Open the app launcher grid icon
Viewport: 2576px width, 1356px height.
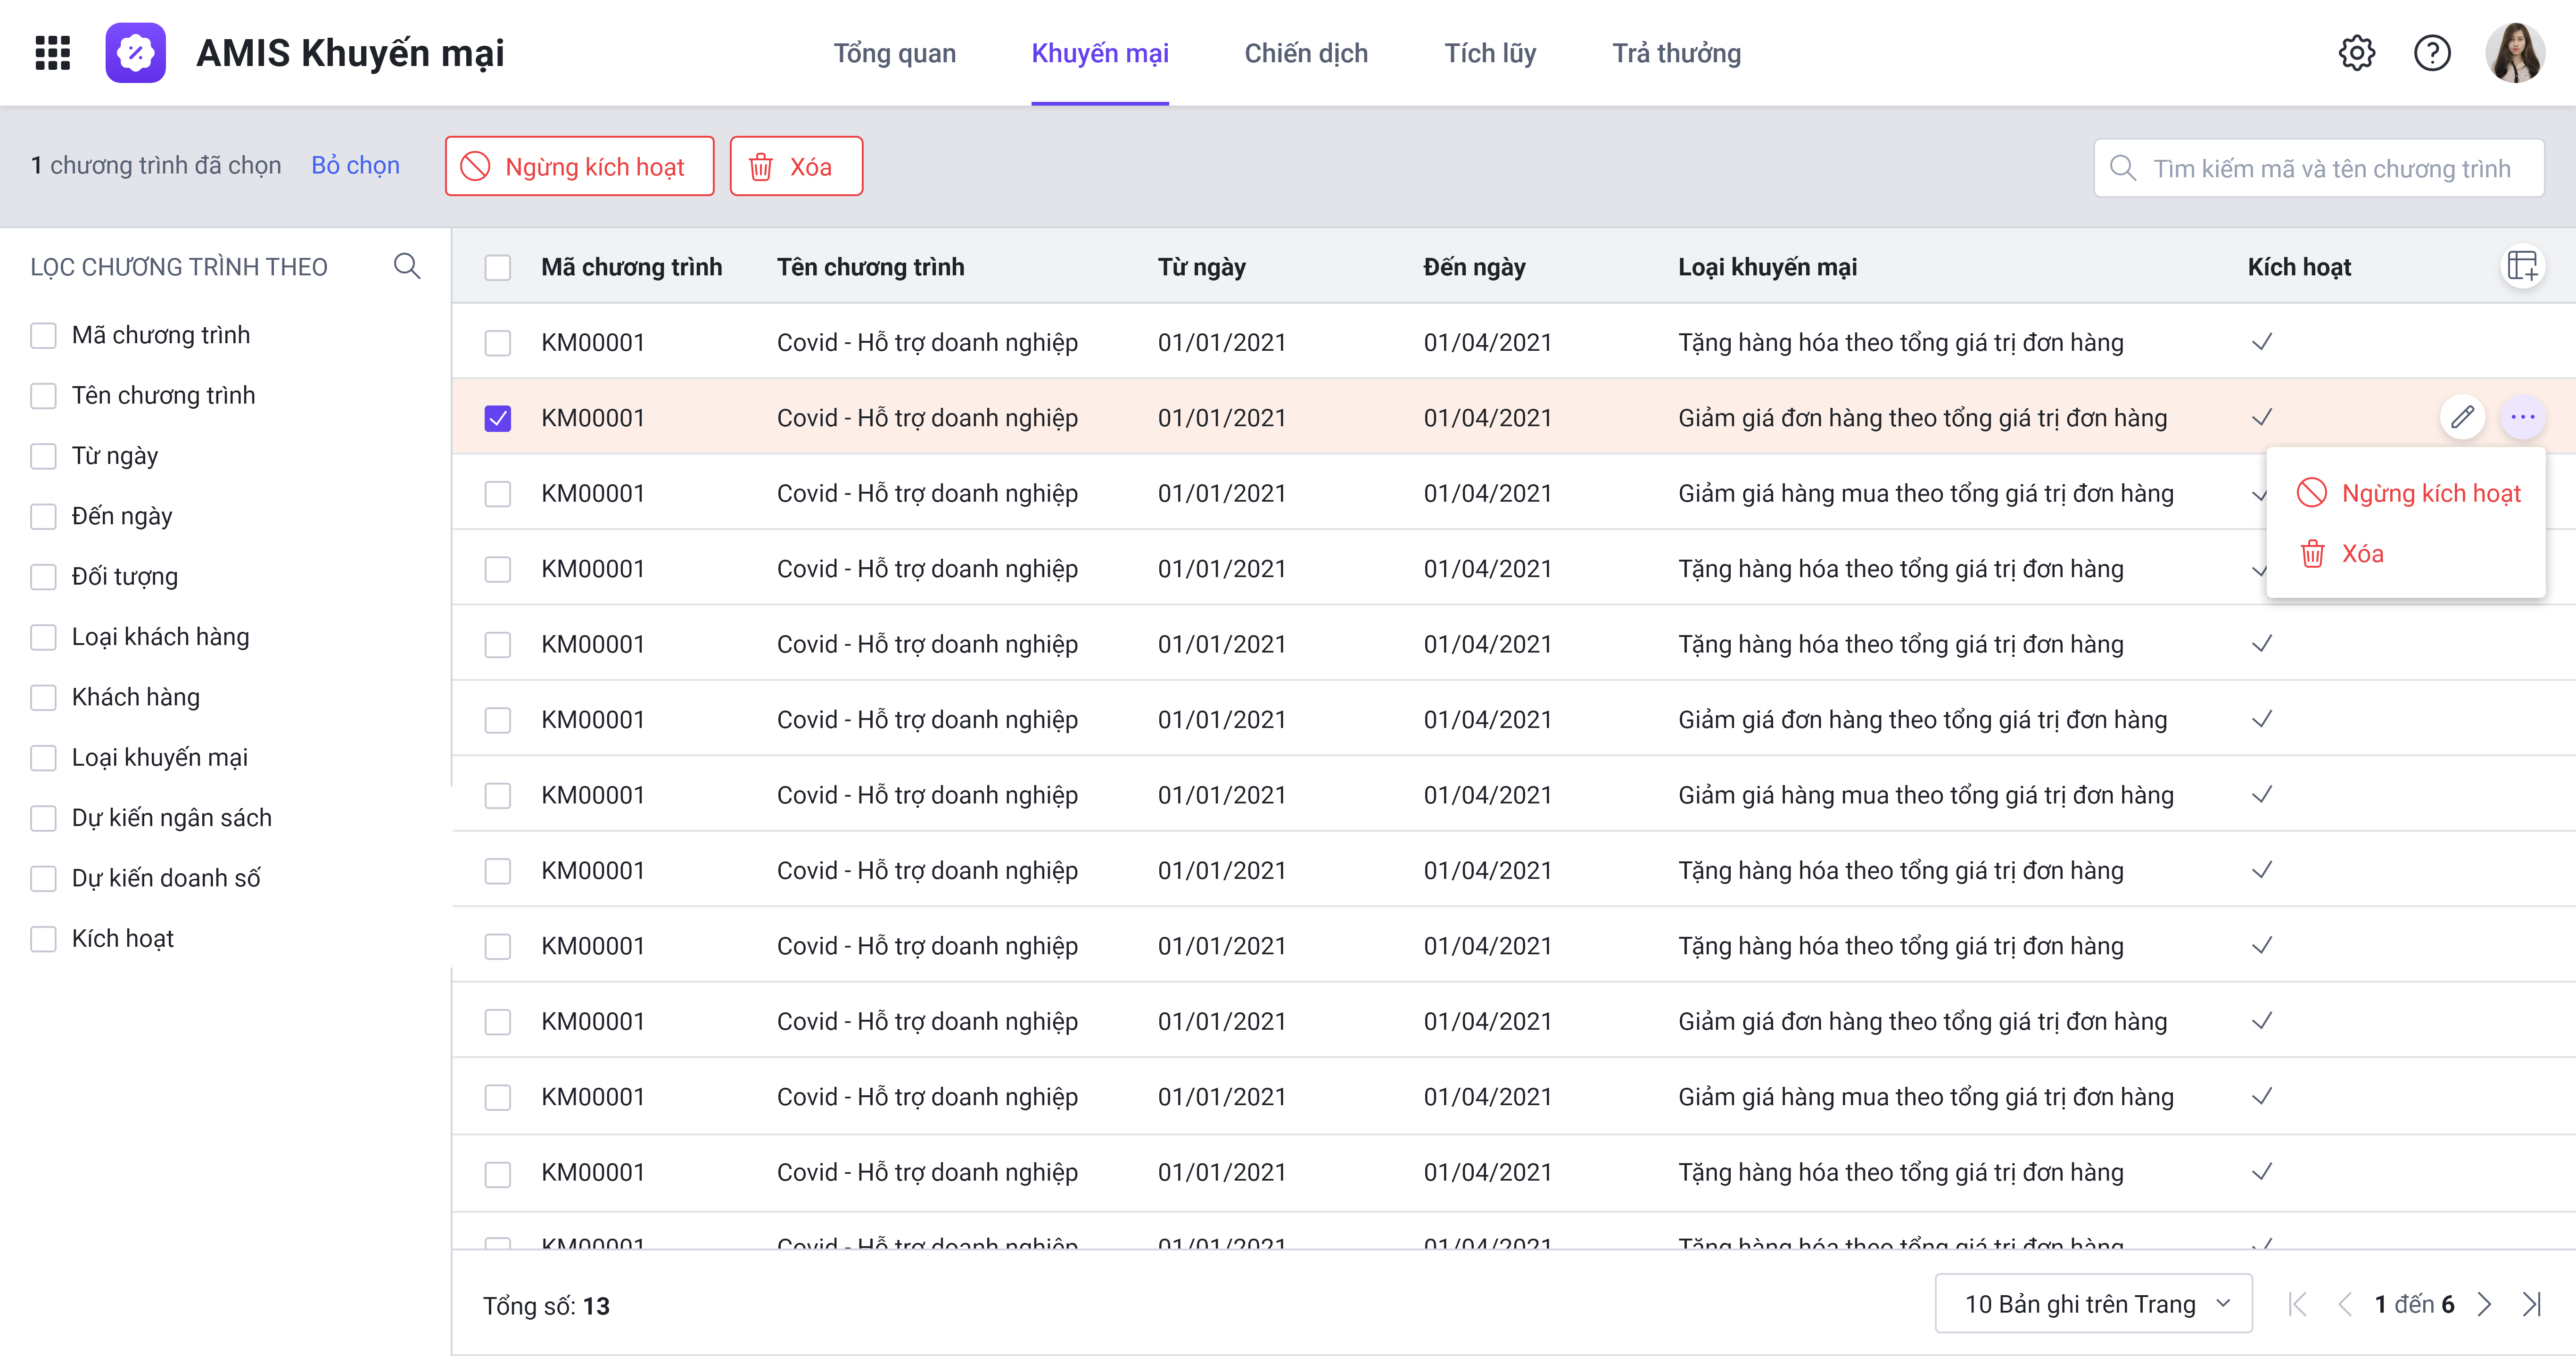(52, 53)
